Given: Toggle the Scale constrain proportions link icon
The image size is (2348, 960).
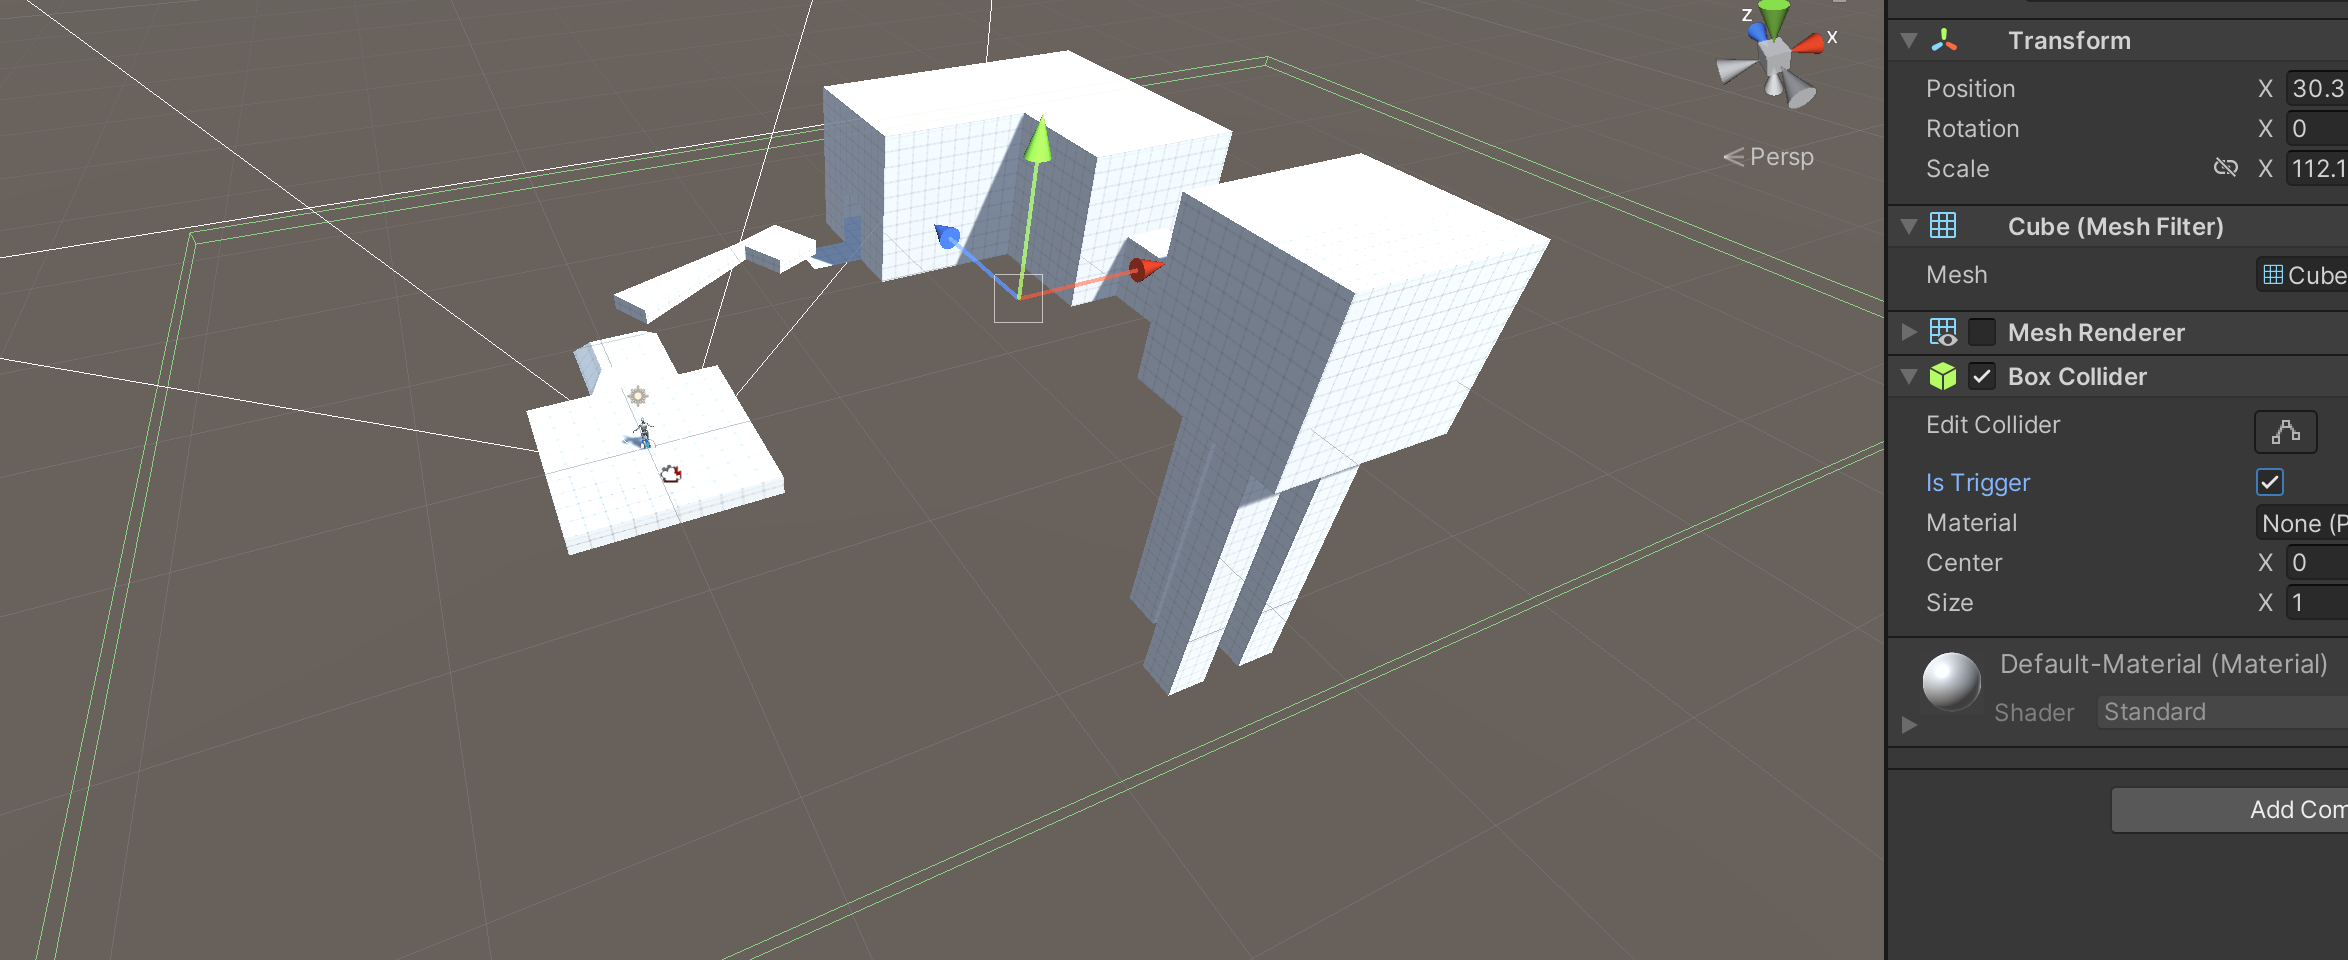Looking at the screenshot, I should tap(2225, 168).
